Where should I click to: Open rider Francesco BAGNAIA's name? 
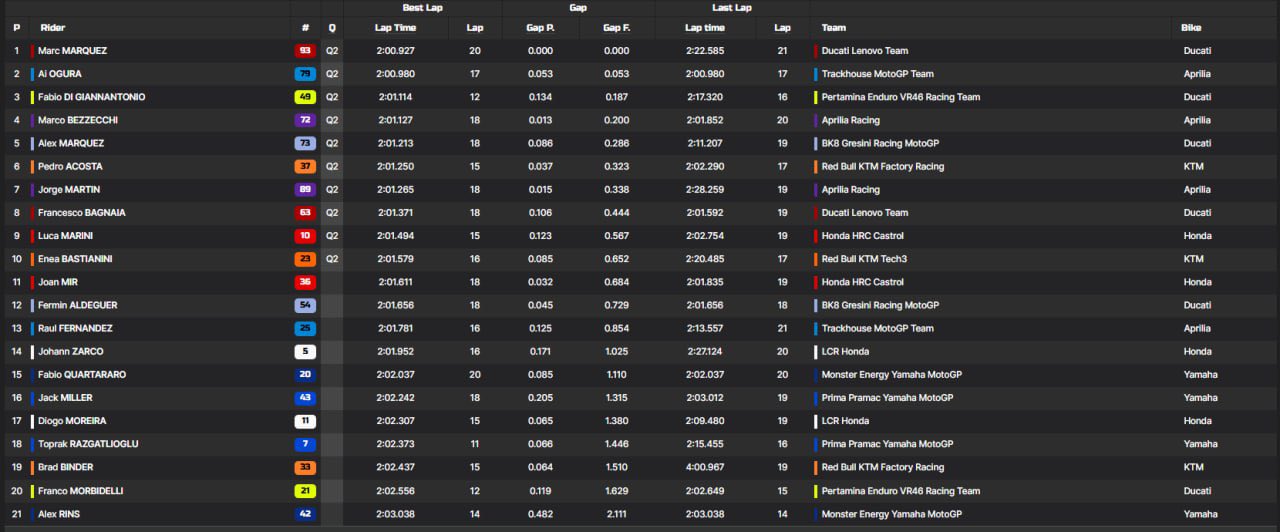click(x=81, y=213)
